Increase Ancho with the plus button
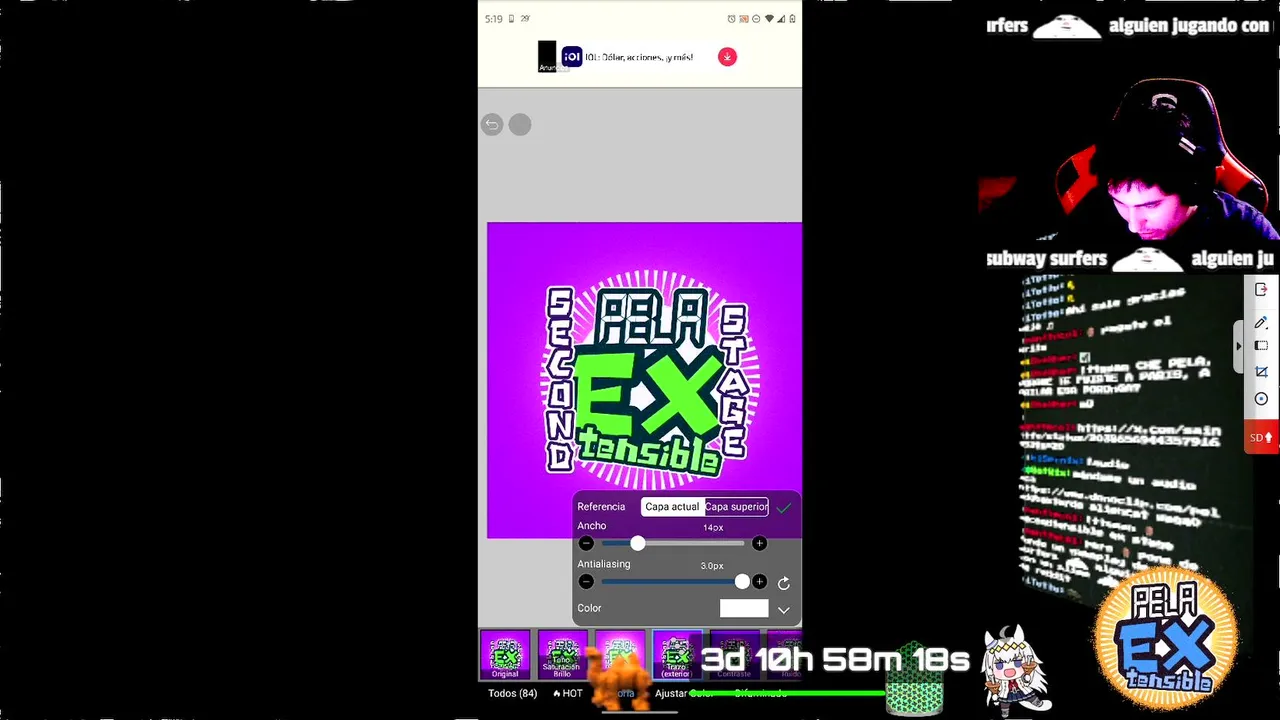1280x720 pixels. pos(759,543)
